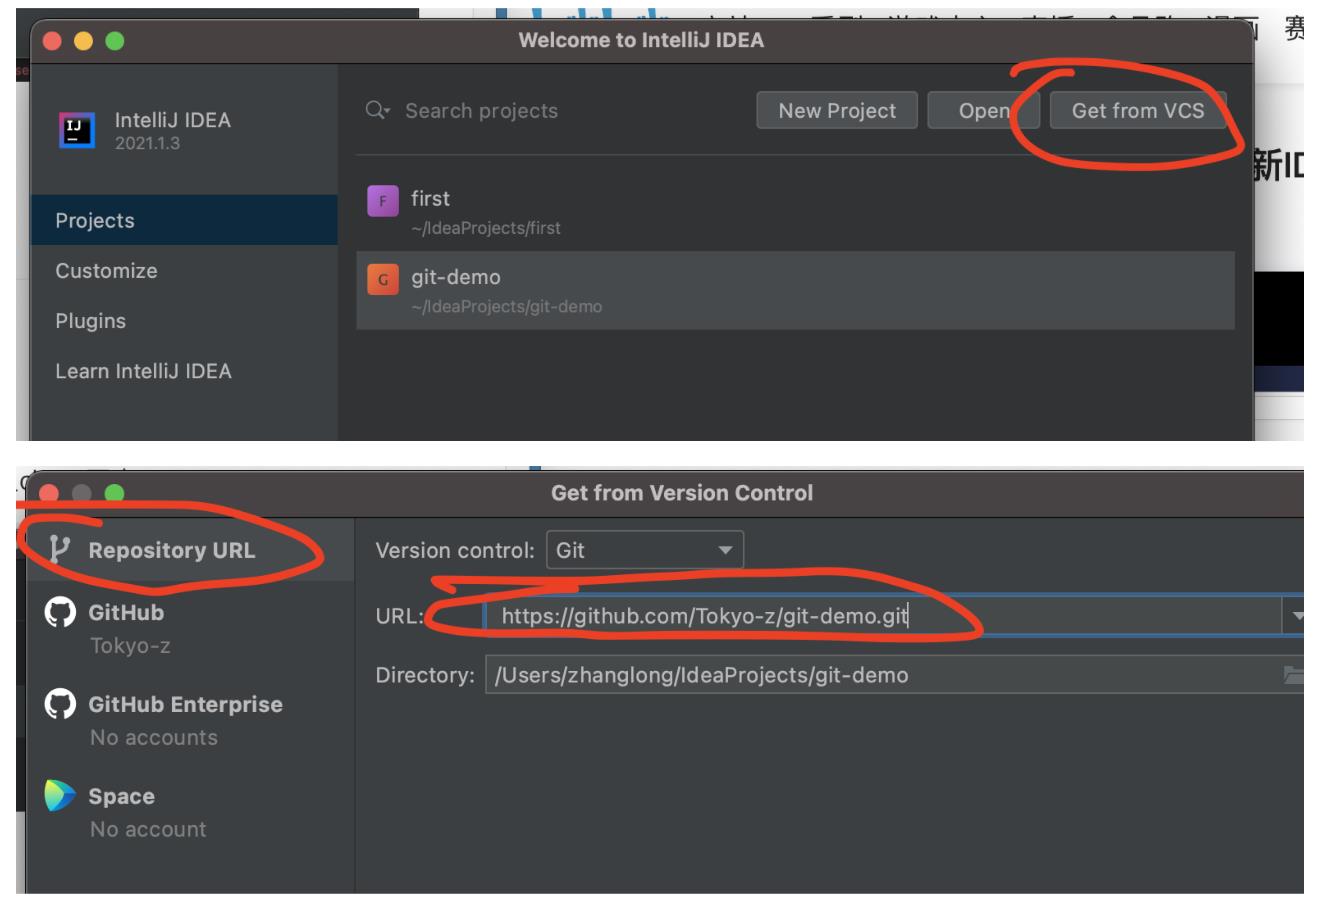Choose the GitHub Enterprise option
This screenshot has height=920, width=1330.
pyautogui.click(x=190, y=720)
